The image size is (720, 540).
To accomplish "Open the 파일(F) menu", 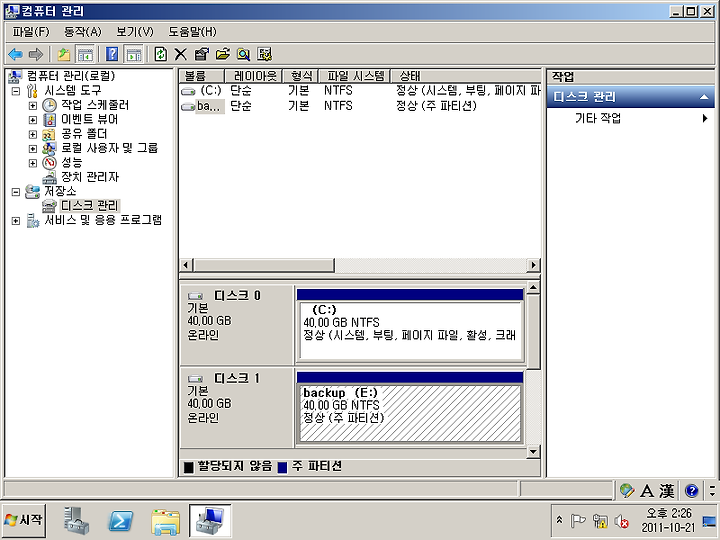I will (x=30, y=32).
